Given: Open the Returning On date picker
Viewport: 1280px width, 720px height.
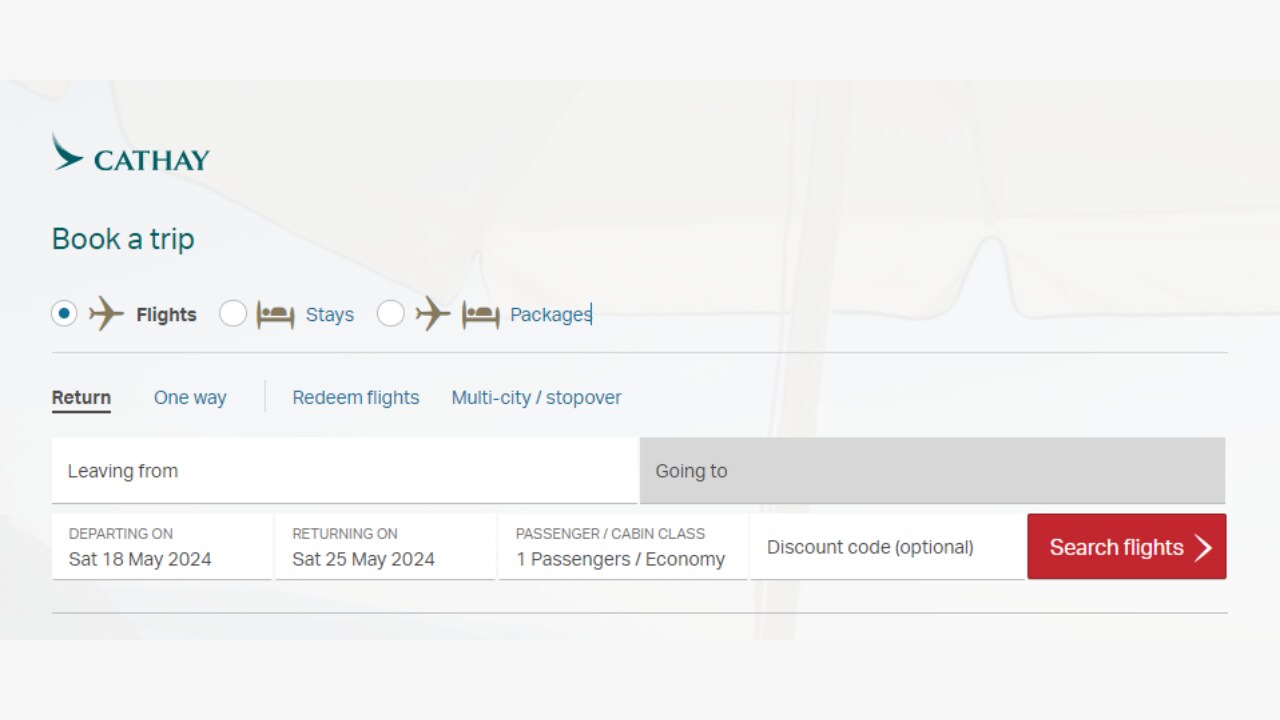Looking at the screenshot, I should 384,546.
